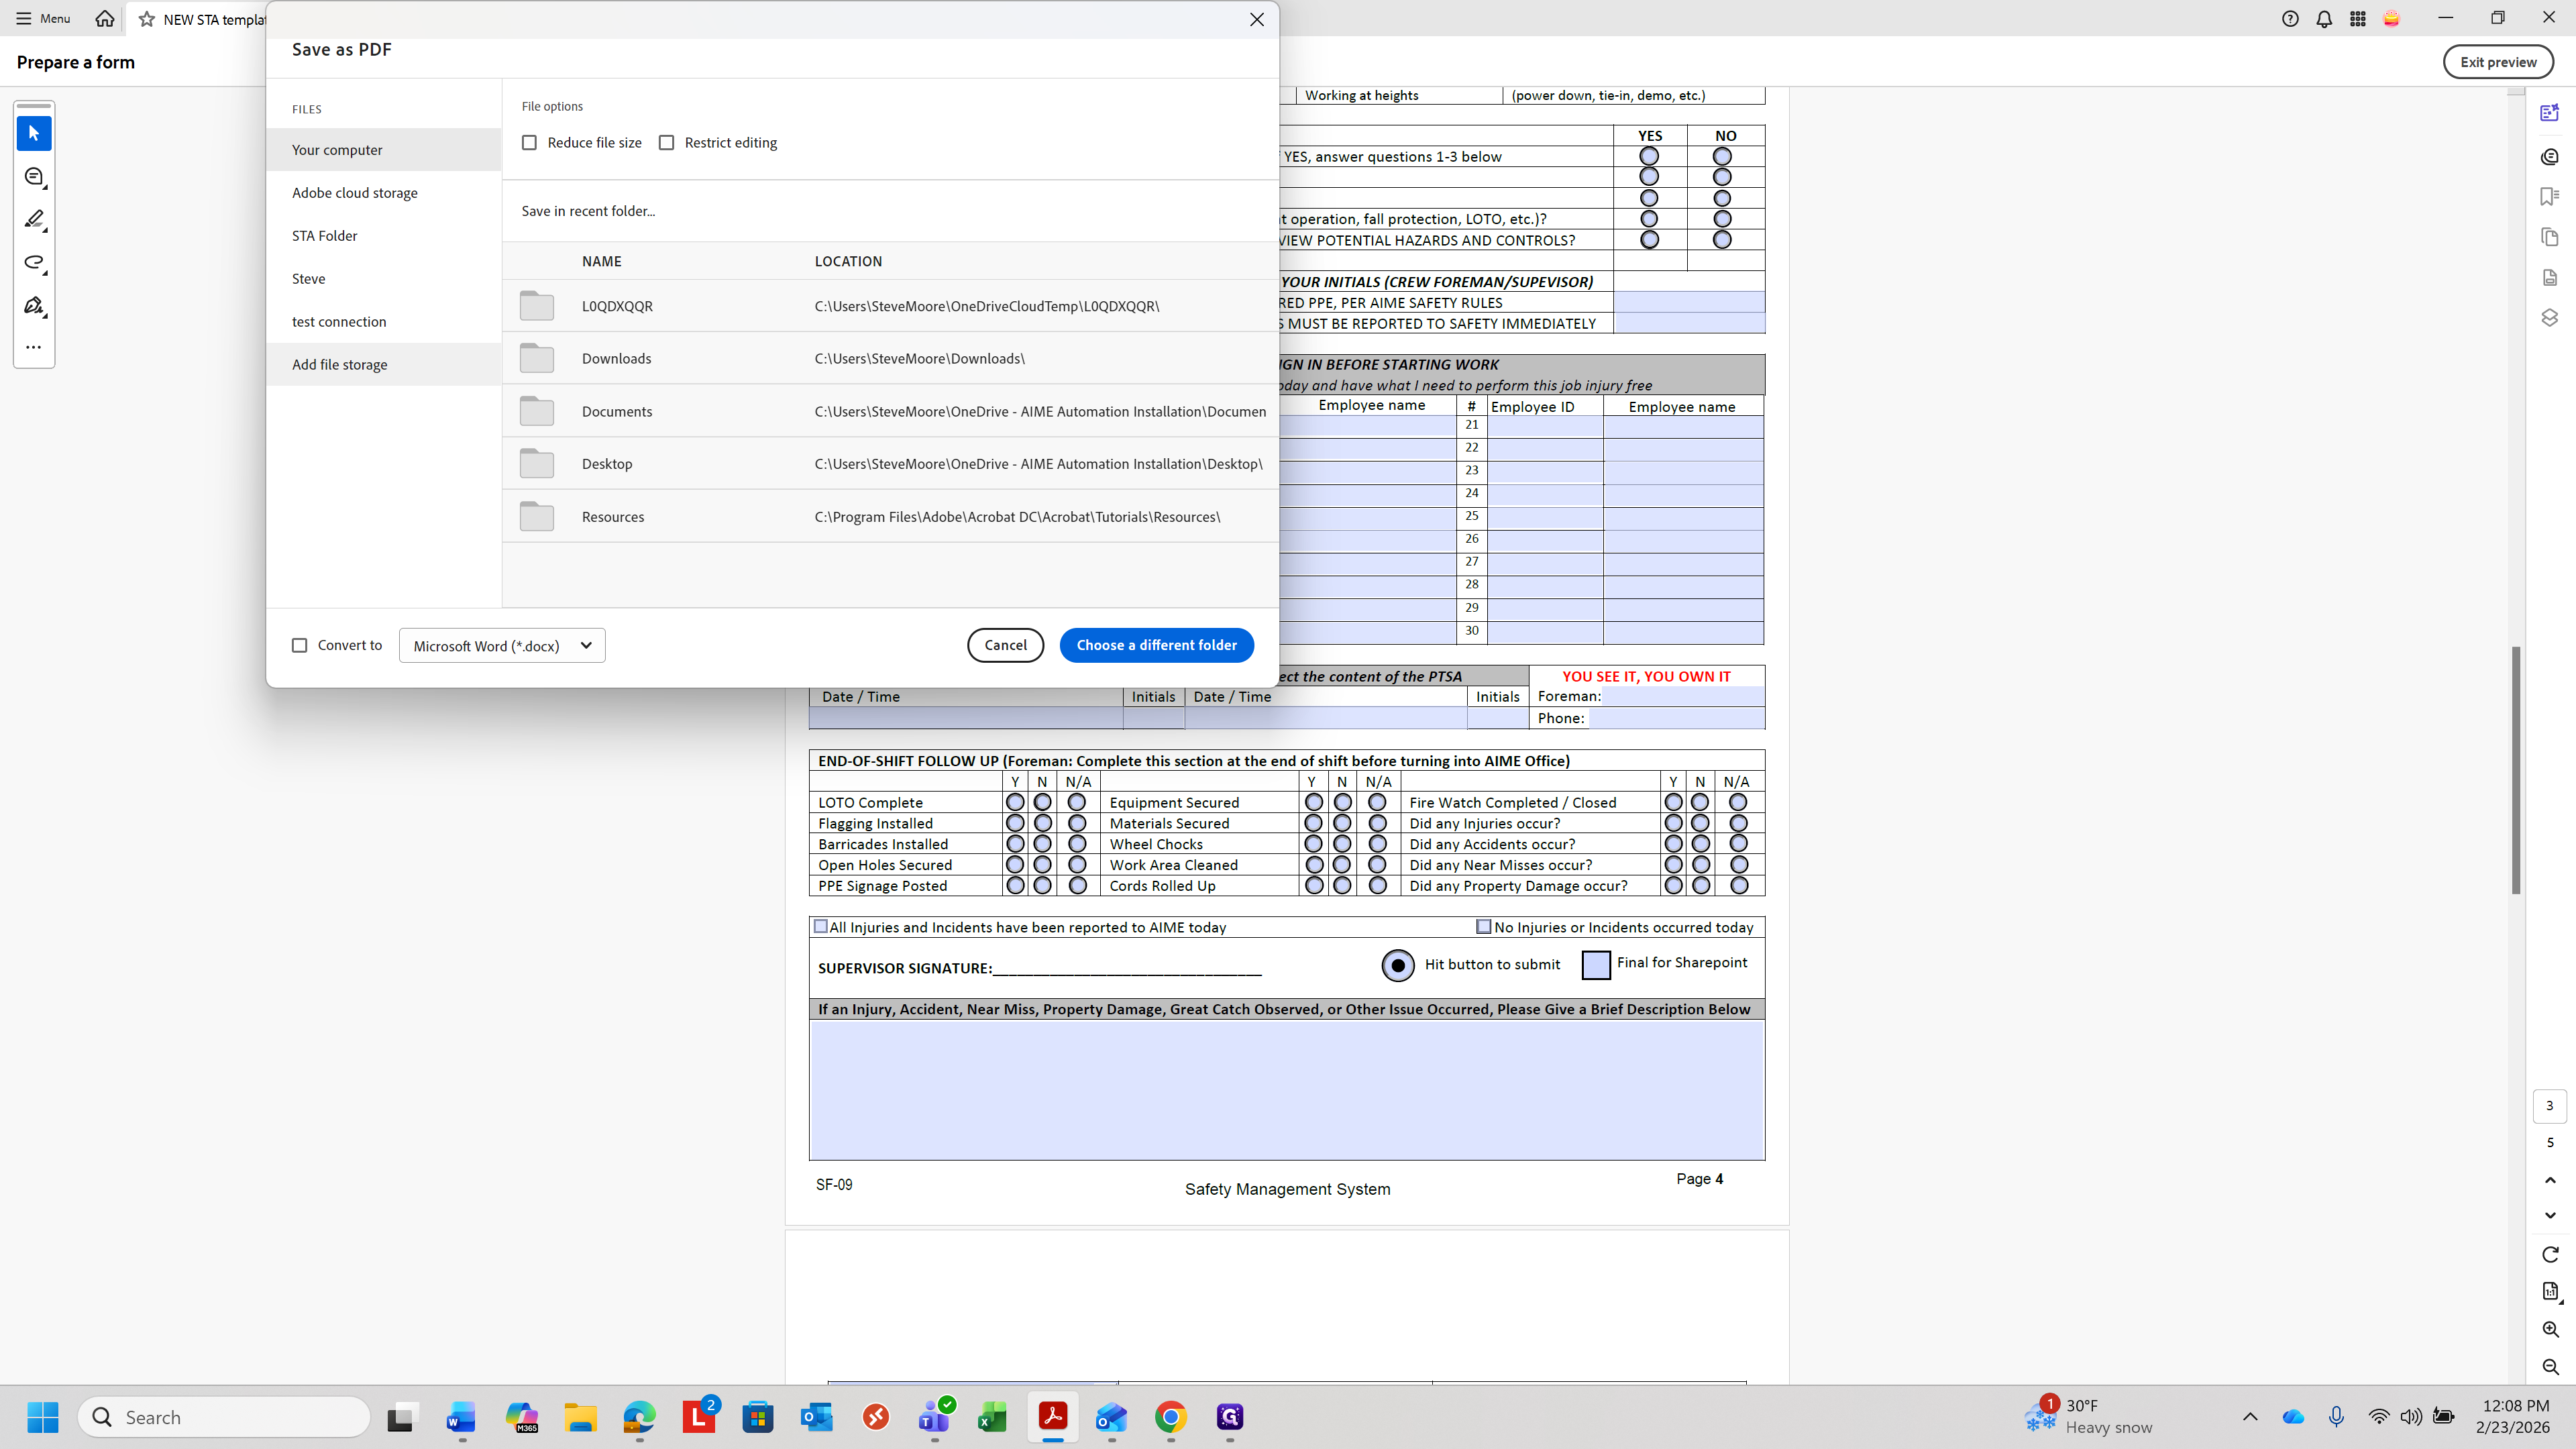Screen dimensions: 2576x1449
Task: Click the document vertical scrollbar thumb
Action: click(x=2515, y=770)
